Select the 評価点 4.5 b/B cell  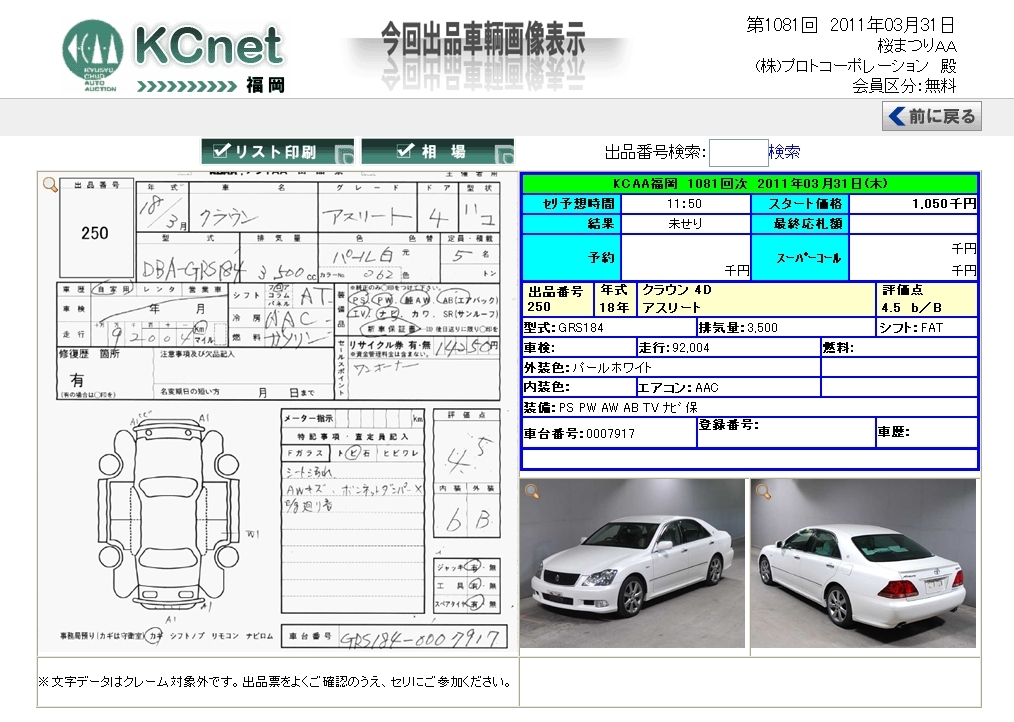(926, 299)
